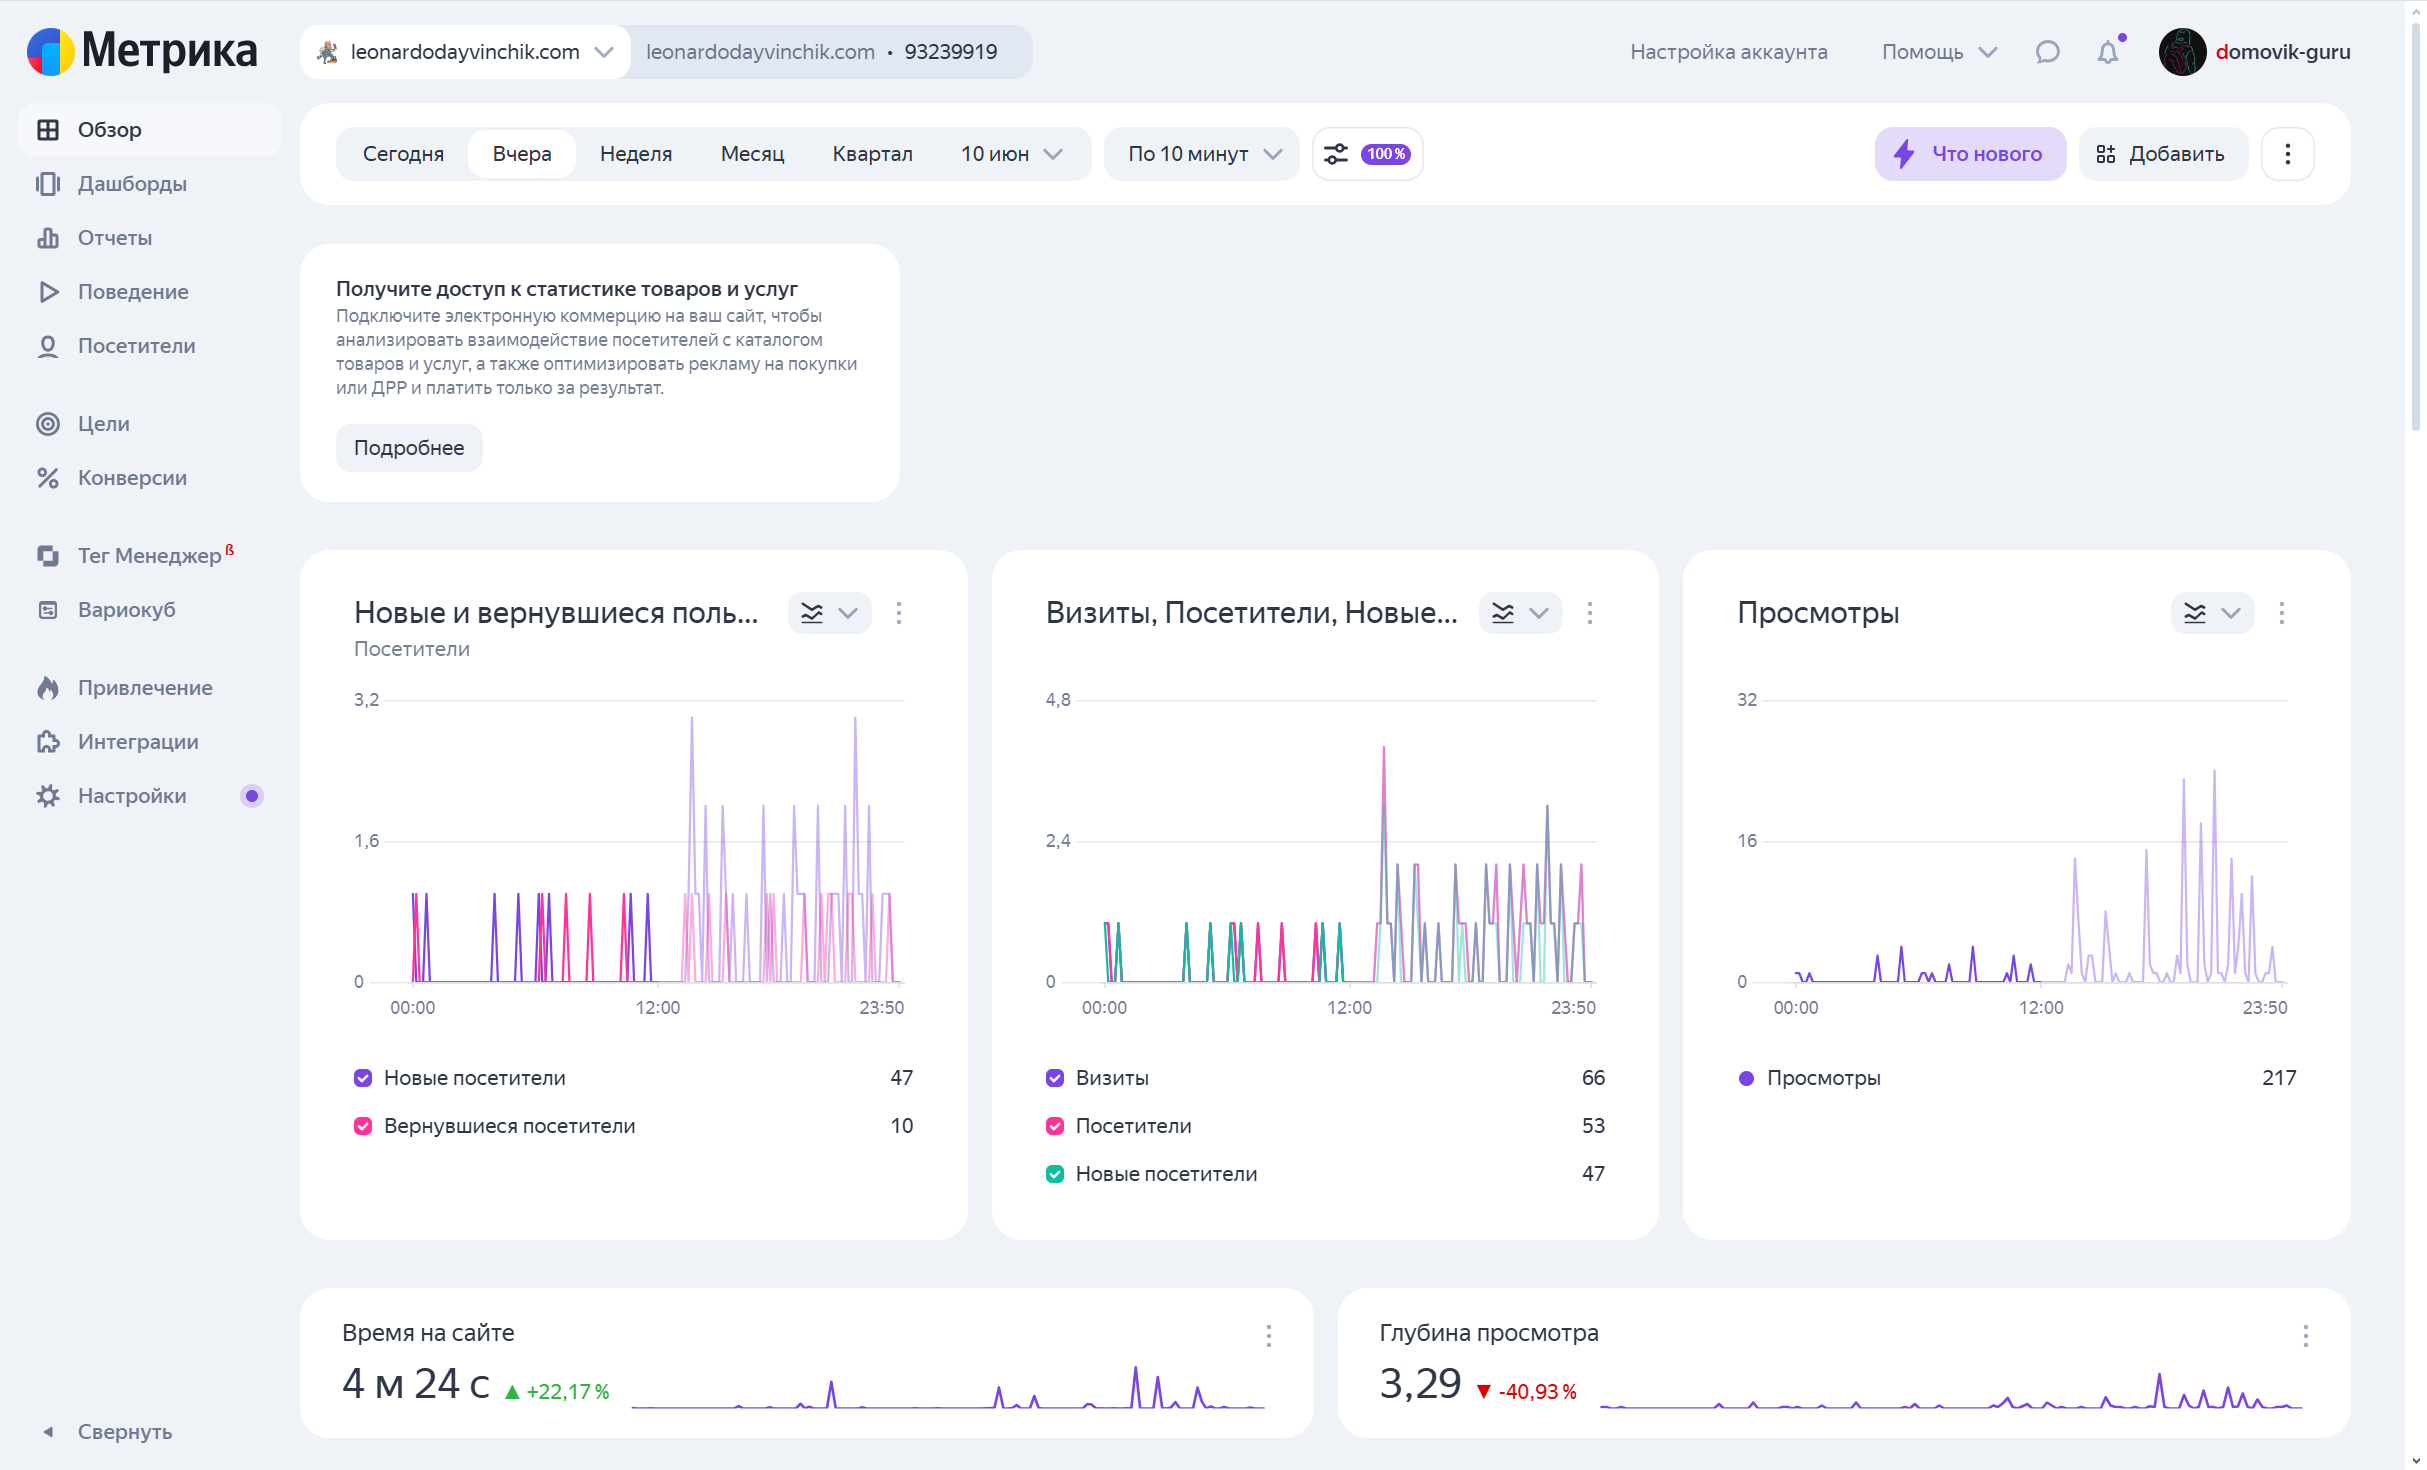Expand the leonardodayvinchik.com site selector

pyautogui.click(x=466, y=52)
